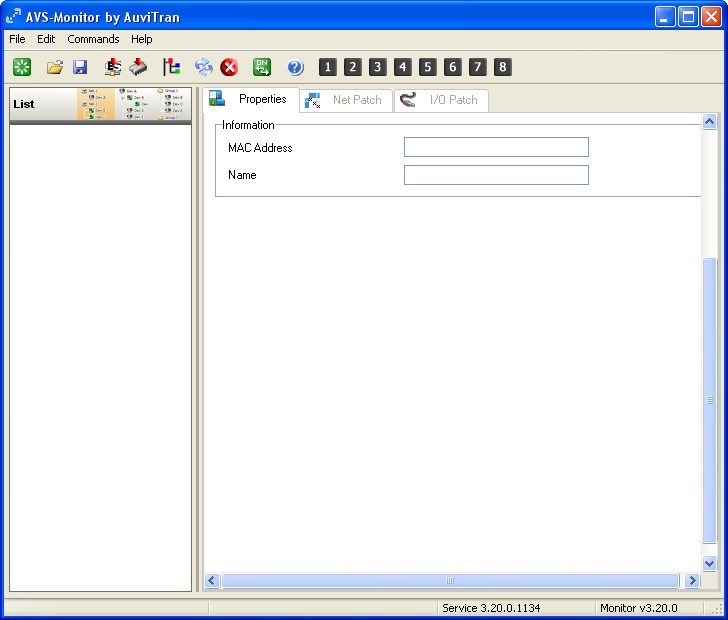Click into the Name input field
This screenshot has height=620, width=728.
(x=496, y=175)
